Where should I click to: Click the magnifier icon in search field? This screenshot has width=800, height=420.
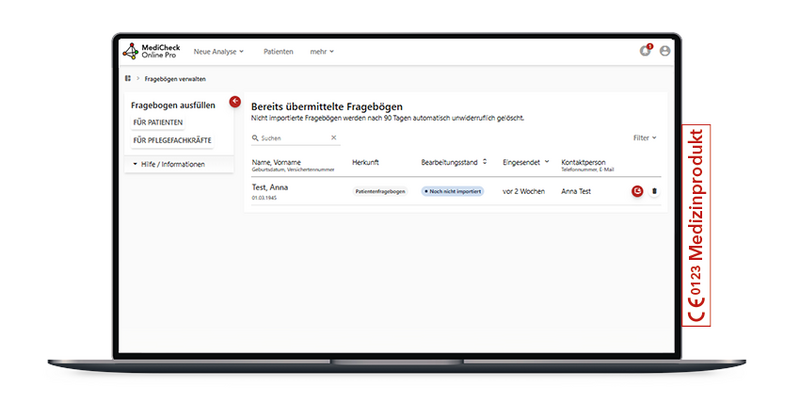click(255, 138)
